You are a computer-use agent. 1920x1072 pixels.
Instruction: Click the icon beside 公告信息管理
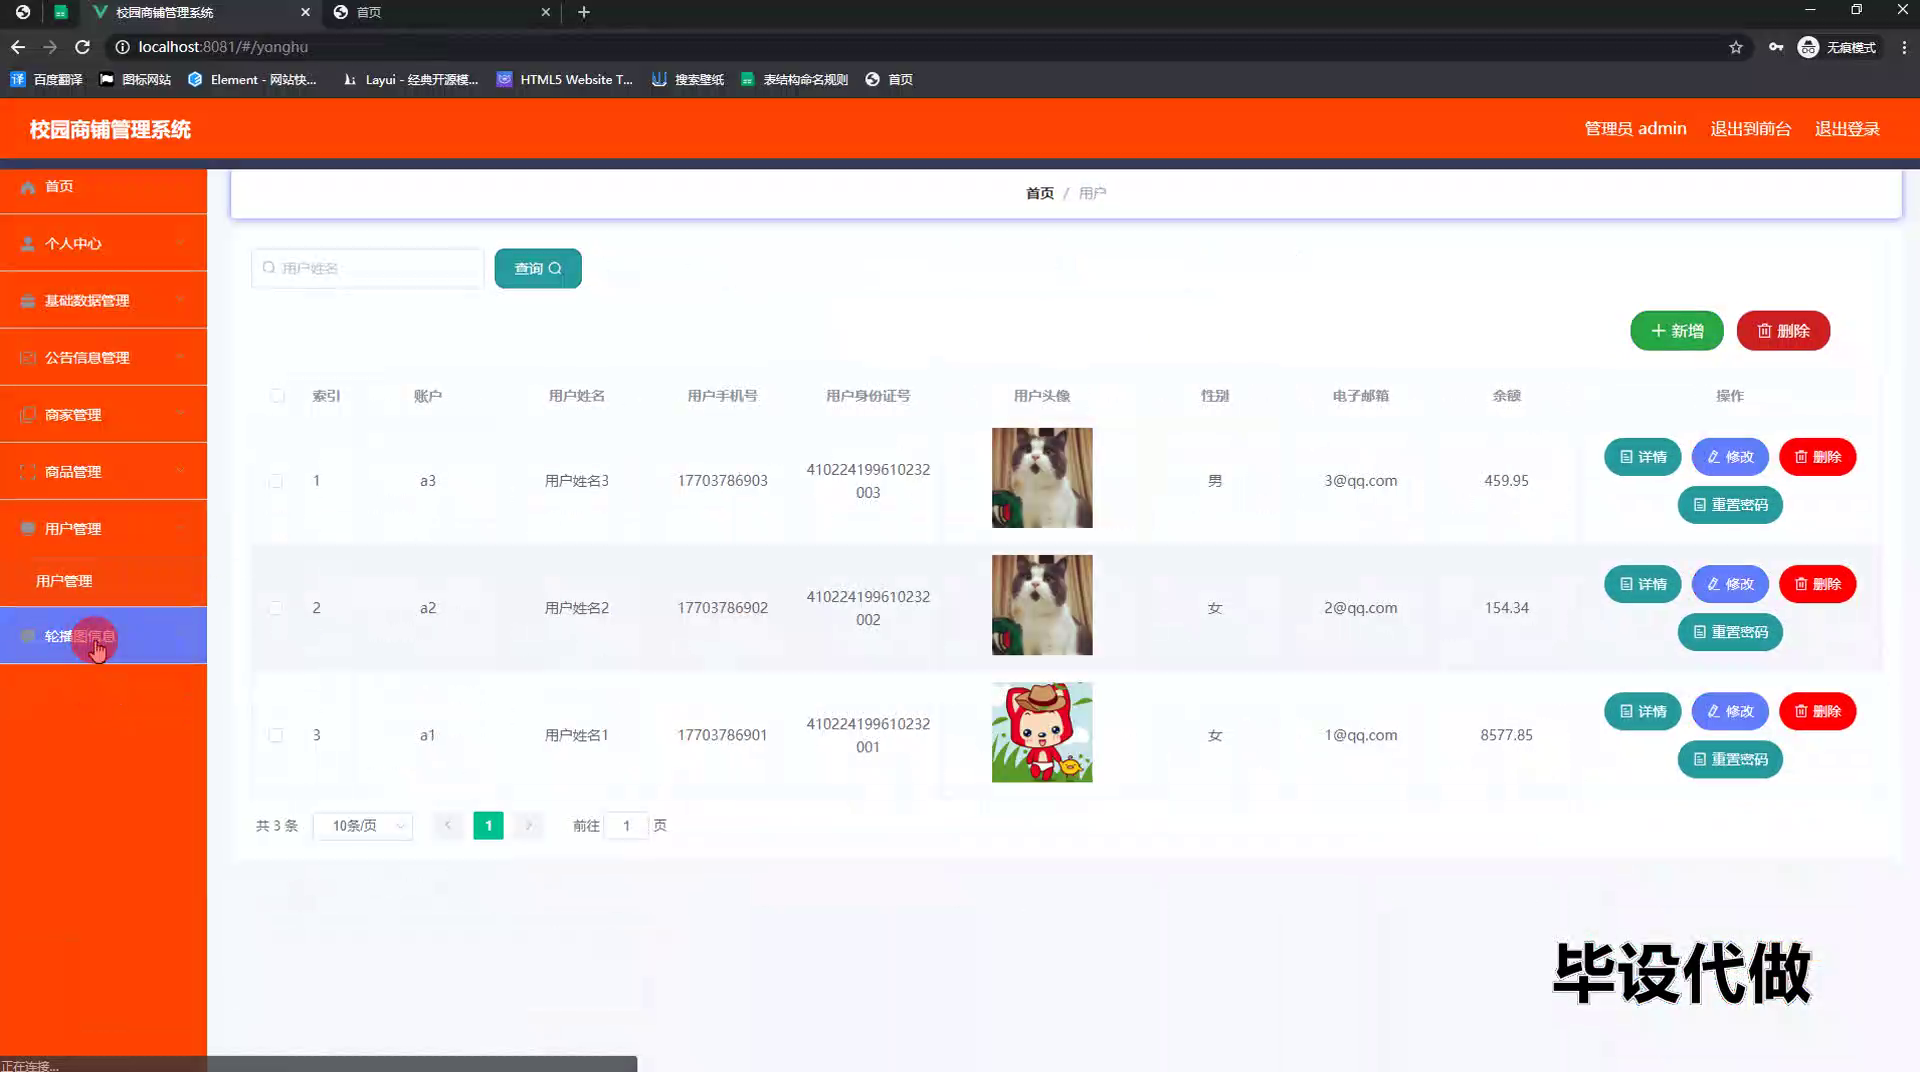(28, 358)
